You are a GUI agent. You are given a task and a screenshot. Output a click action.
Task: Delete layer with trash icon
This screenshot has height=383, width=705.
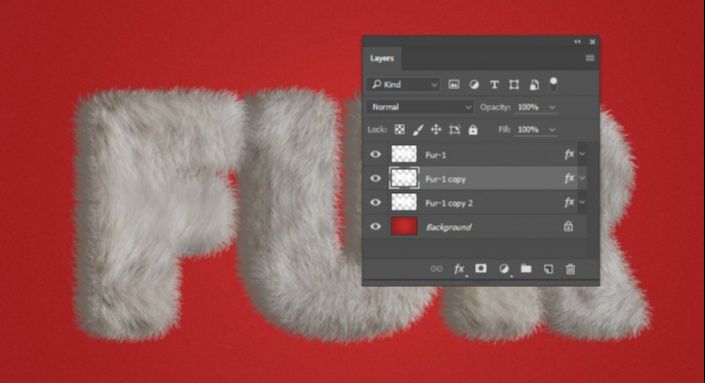(570, 269)
